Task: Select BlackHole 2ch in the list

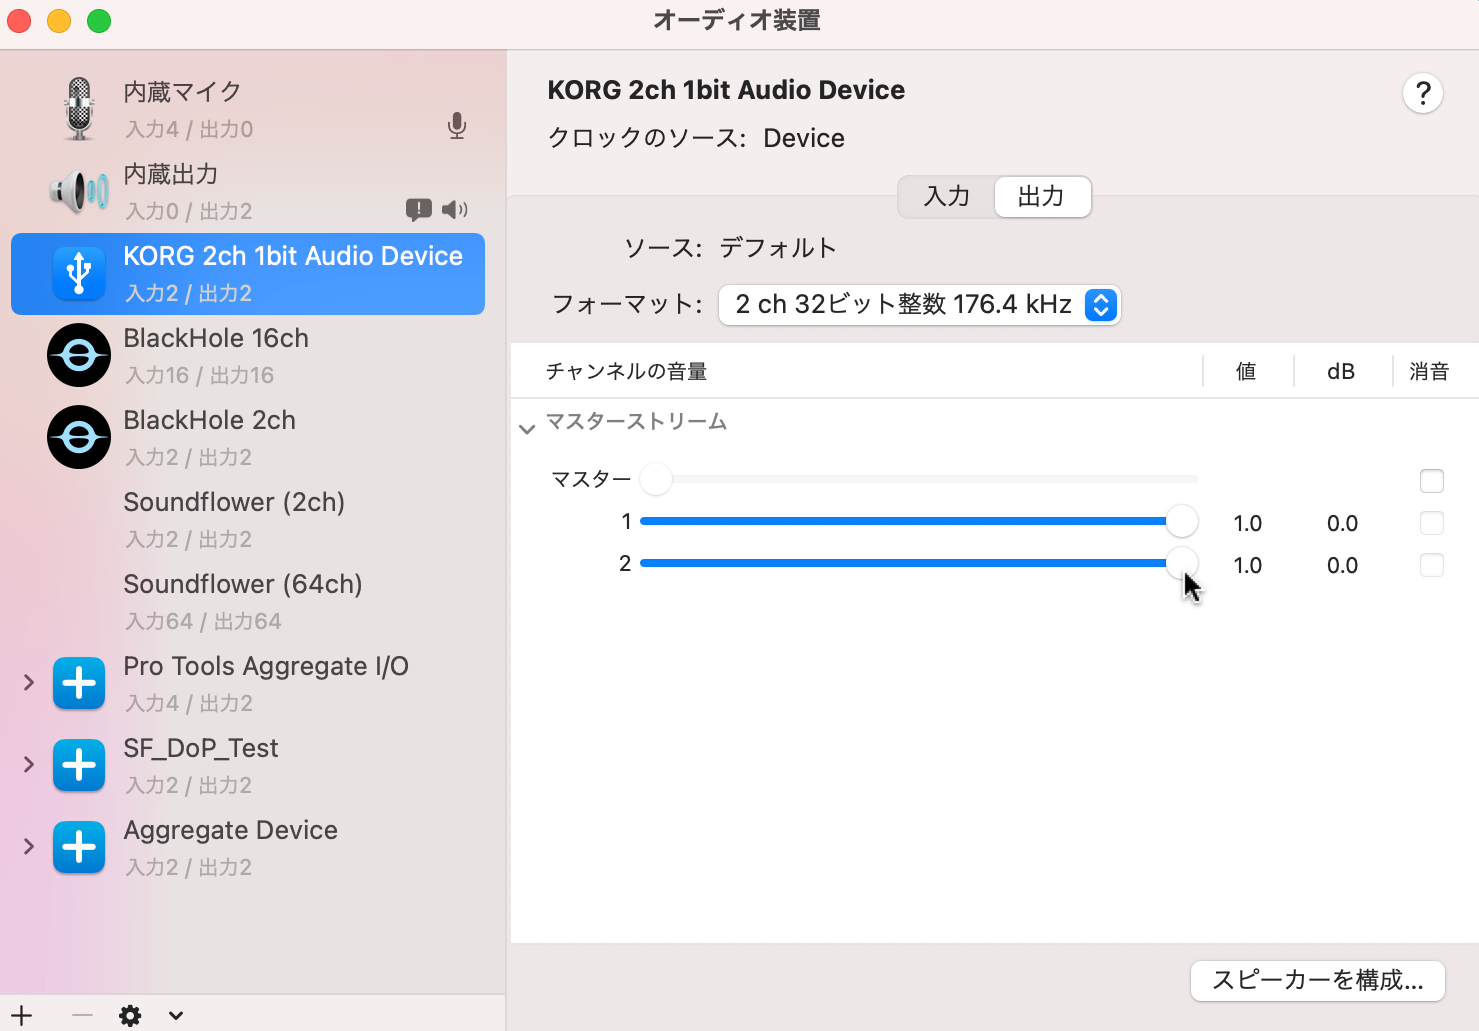Action: pyautogui.click(x=248, y=437)
